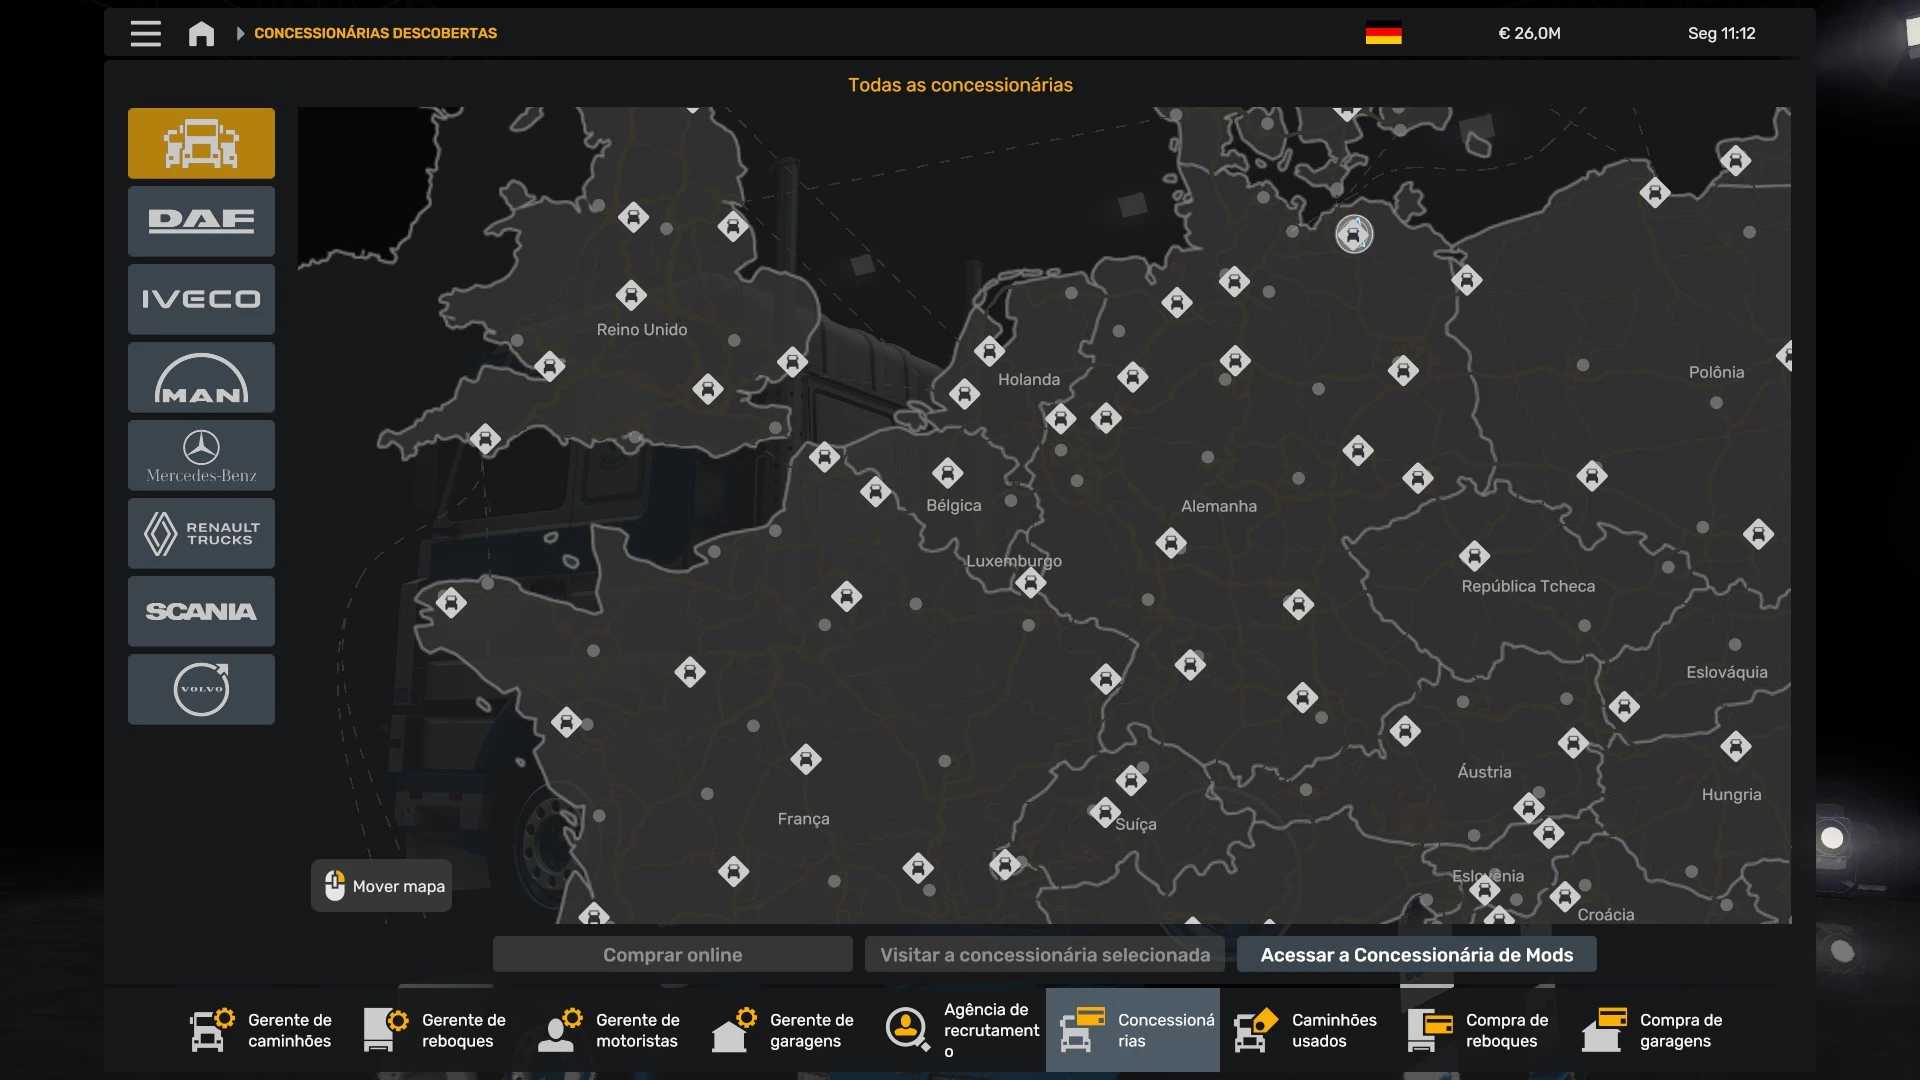Select all truck brands filter icon
This screenshot has height=1080, width=1920.
[201, 143]
